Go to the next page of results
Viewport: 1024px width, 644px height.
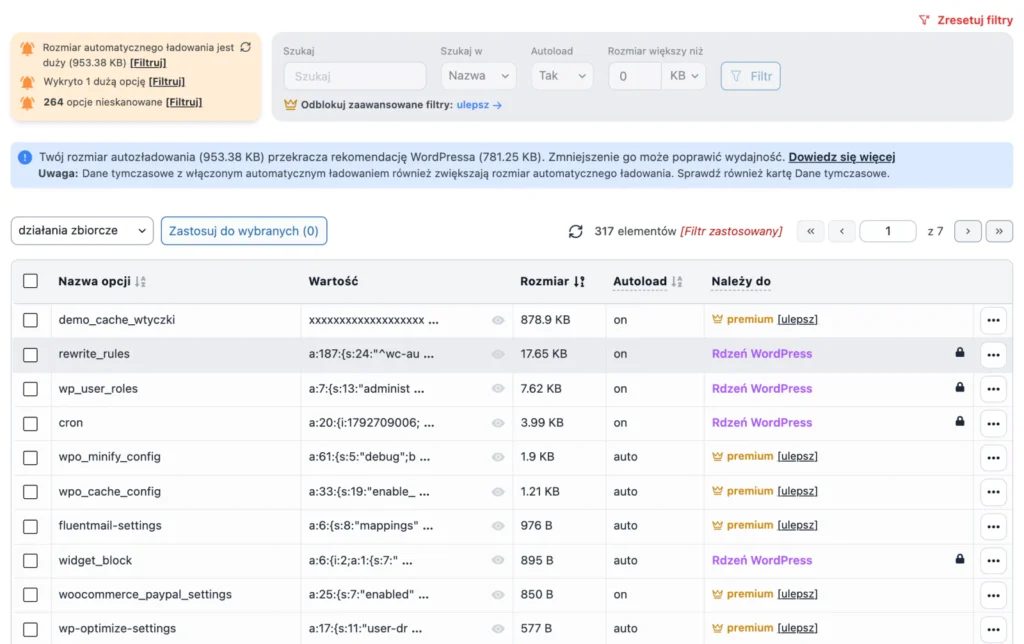tap(968, 231)
